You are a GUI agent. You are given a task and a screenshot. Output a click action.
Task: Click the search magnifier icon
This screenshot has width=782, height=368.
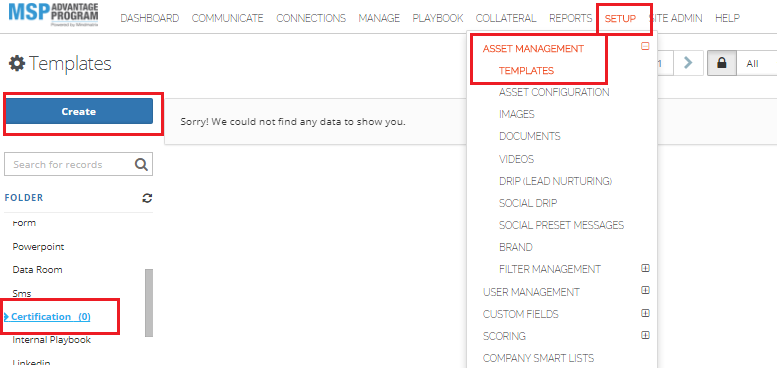tap(141, 165)
